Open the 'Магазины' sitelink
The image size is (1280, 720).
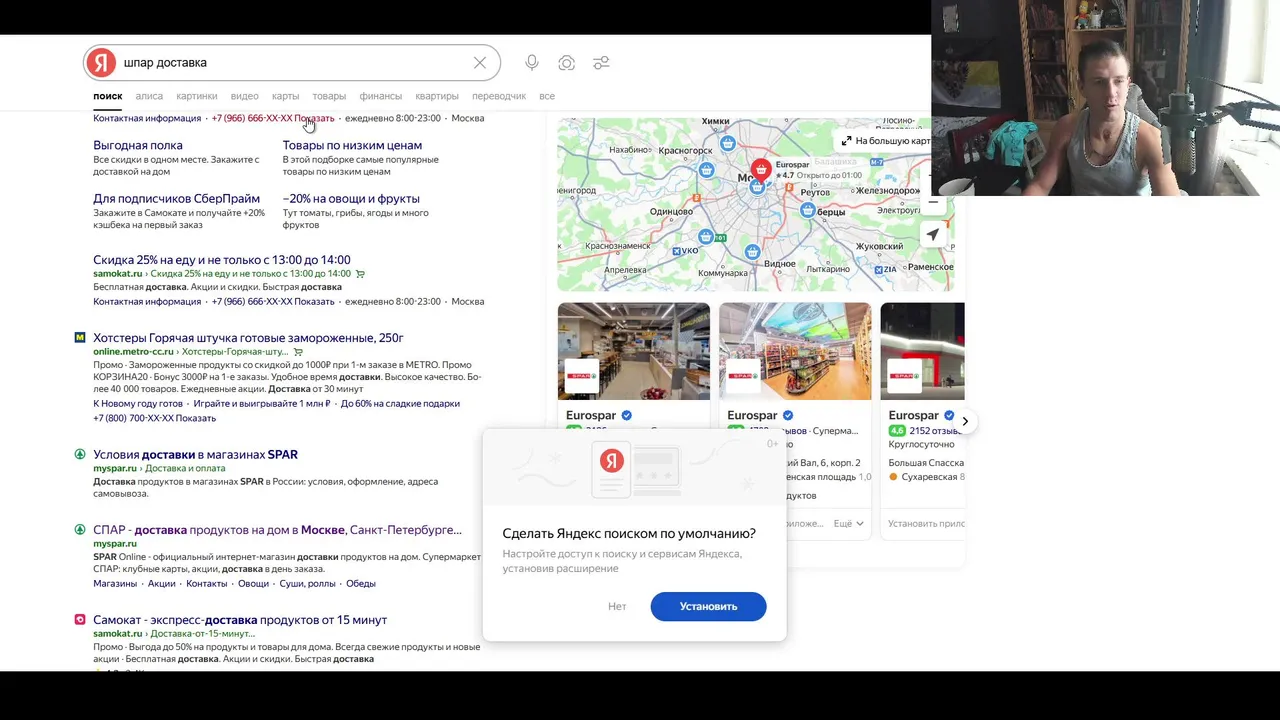[x=115, y=584]
